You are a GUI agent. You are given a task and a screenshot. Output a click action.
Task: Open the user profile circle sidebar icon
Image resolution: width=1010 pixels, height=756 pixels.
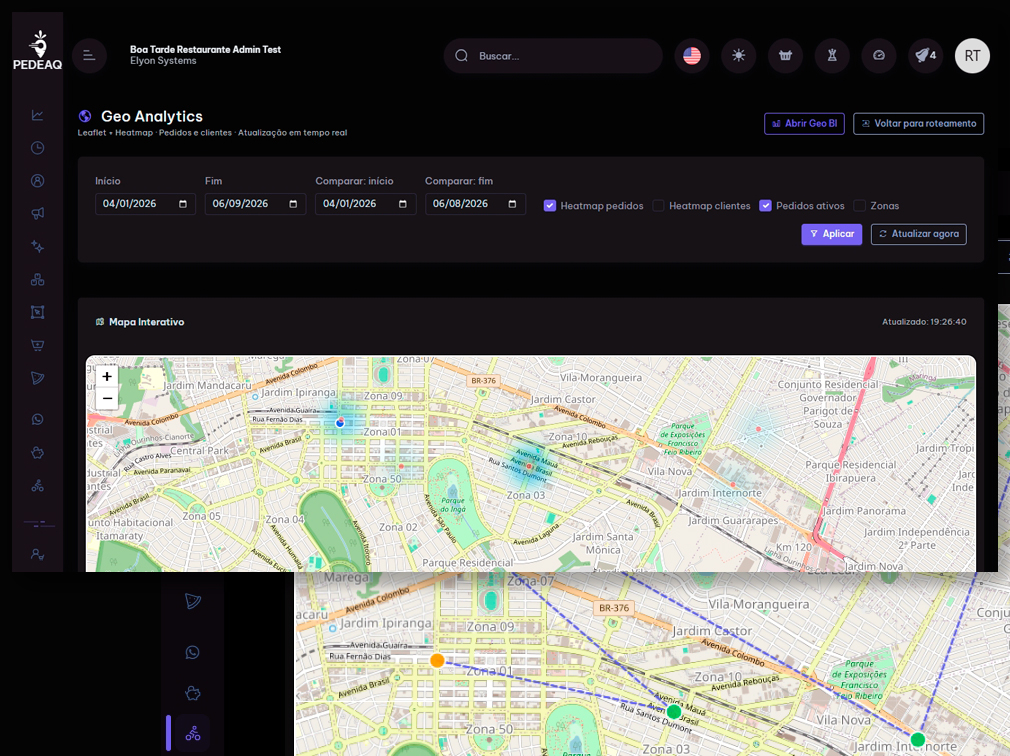37,181
